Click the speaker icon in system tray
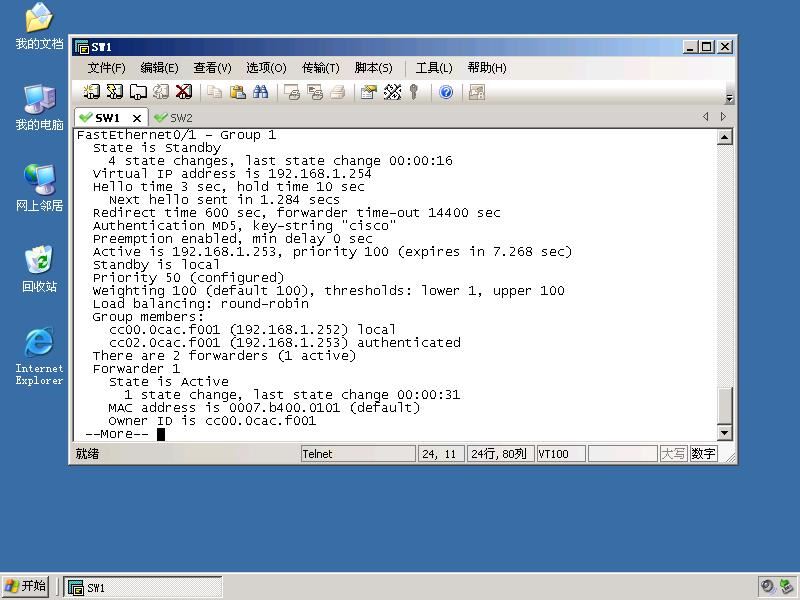The image size is (800, 600). coord(767,587)
